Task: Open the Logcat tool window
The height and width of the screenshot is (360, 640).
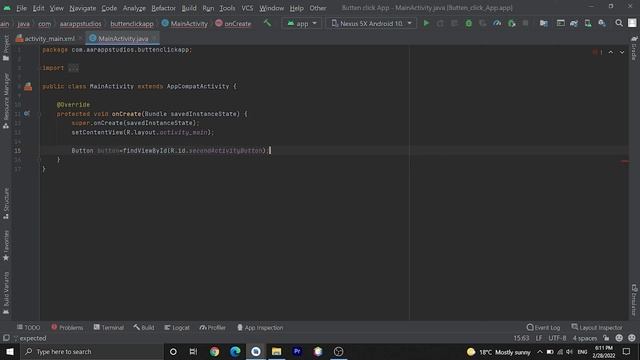Action: (x=177, y=327)
